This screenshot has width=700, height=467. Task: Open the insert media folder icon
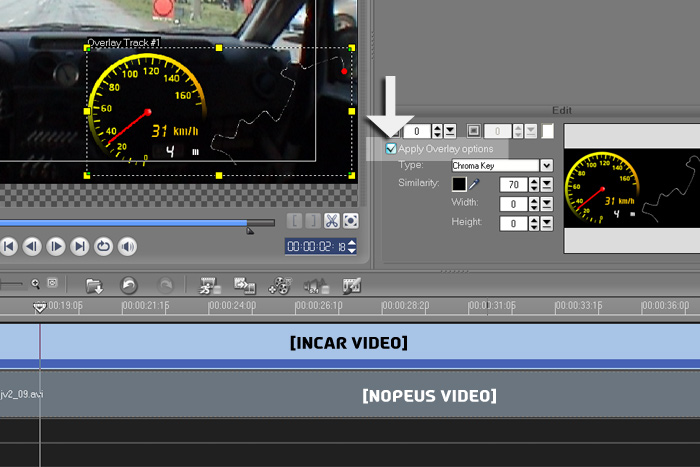tap(94, 286)
